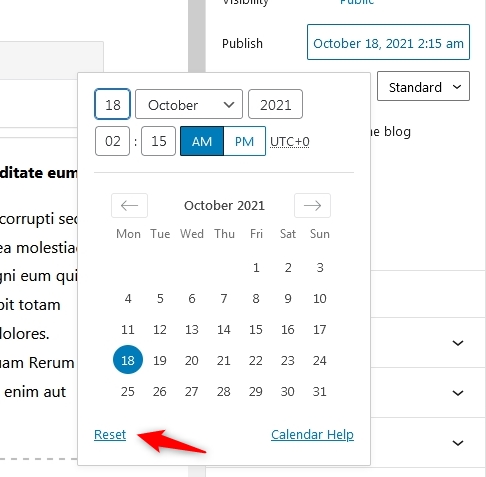Viewport: 486px width, 477px height.
Task: Click the publish date October 18, 2021 button
Action: coord(388,42)
